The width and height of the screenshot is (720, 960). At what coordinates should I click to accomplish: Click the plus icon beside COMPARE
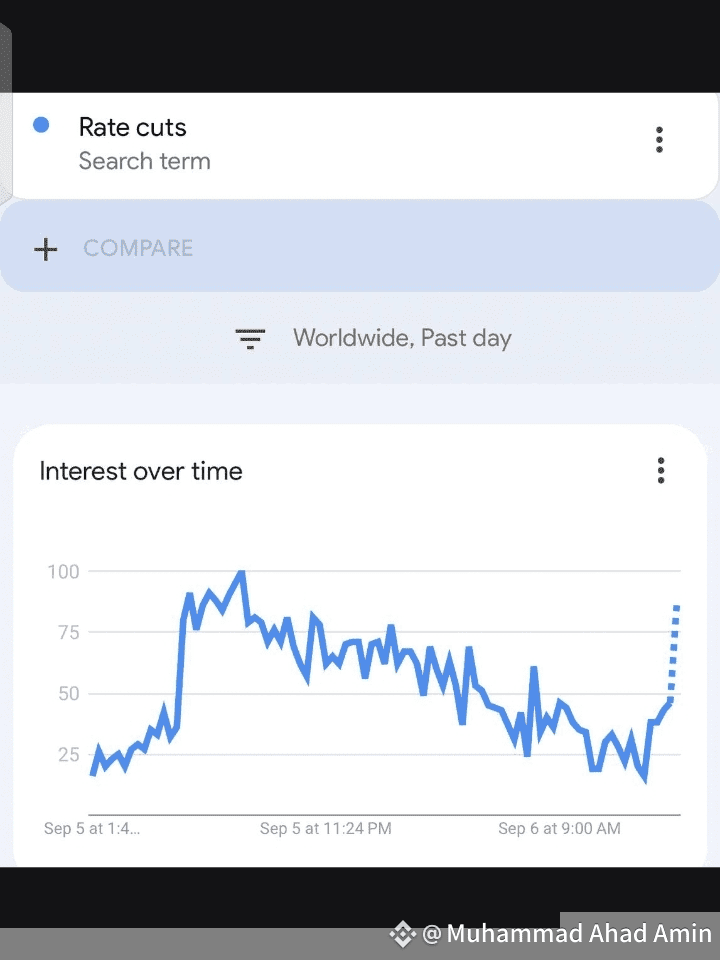46,249
